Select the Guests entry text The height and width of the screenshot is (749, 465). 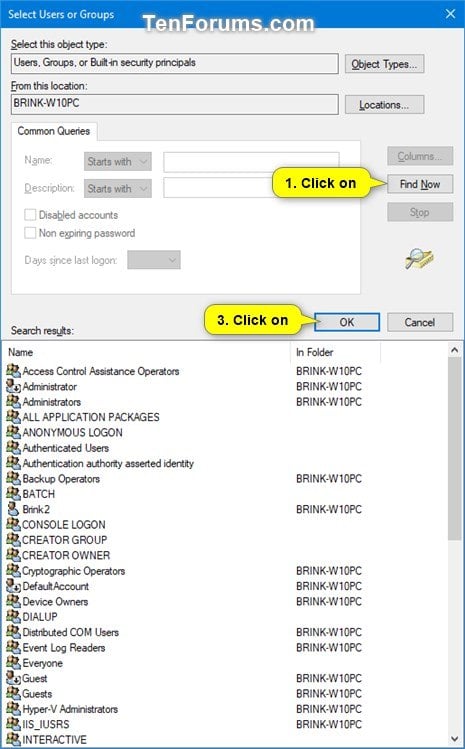37,694
